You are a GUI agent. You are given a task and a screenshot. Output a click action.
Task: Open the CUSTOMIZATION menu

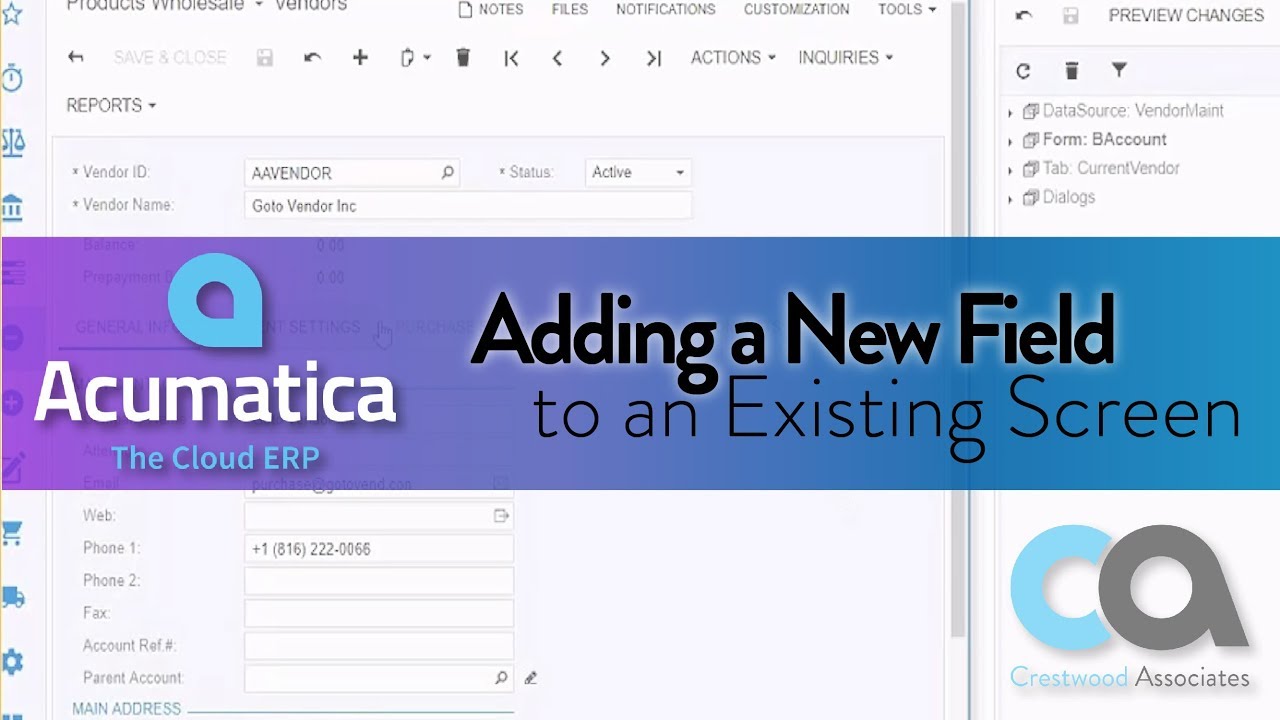point(797,9)
